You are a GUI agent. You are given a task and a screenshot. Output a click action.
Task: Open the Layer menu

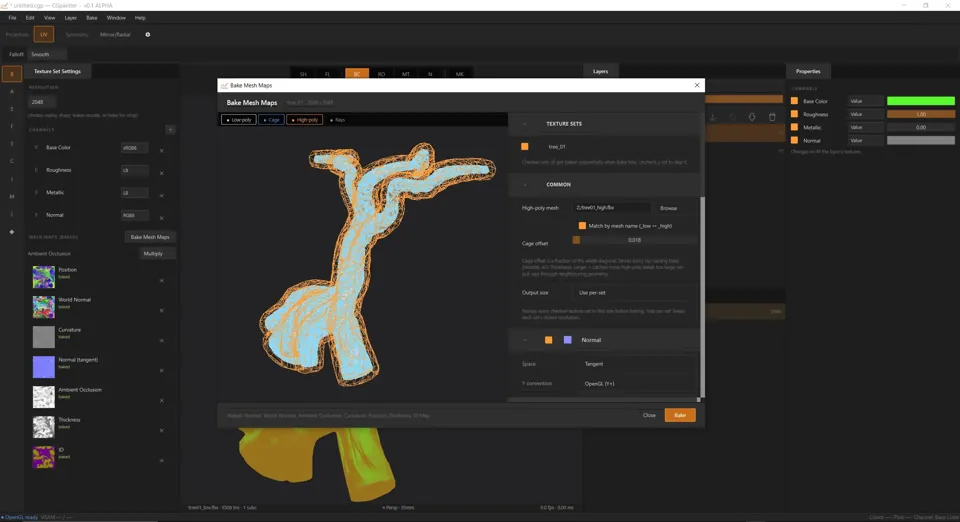[70, 18]
